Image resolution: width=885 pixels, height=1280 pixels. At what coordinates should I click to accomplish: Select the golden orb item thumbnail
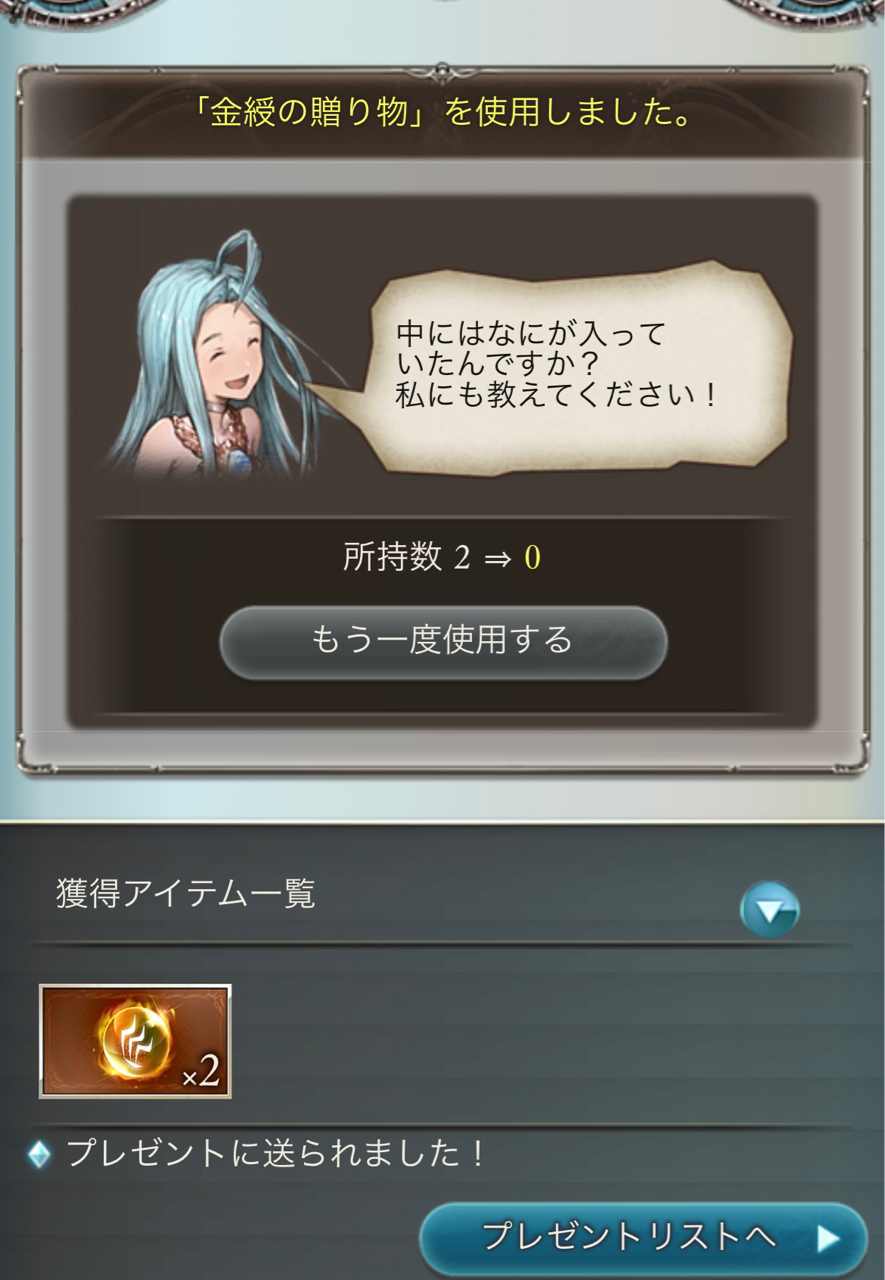pos(135,1041)
